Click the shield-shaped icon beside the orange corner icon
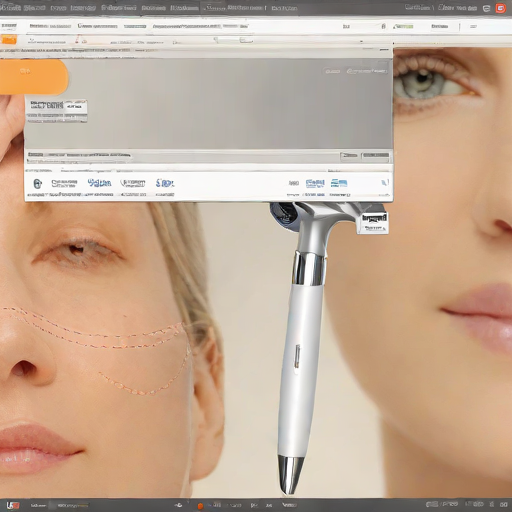Screen dimensions: 512x512 (486, 8)
